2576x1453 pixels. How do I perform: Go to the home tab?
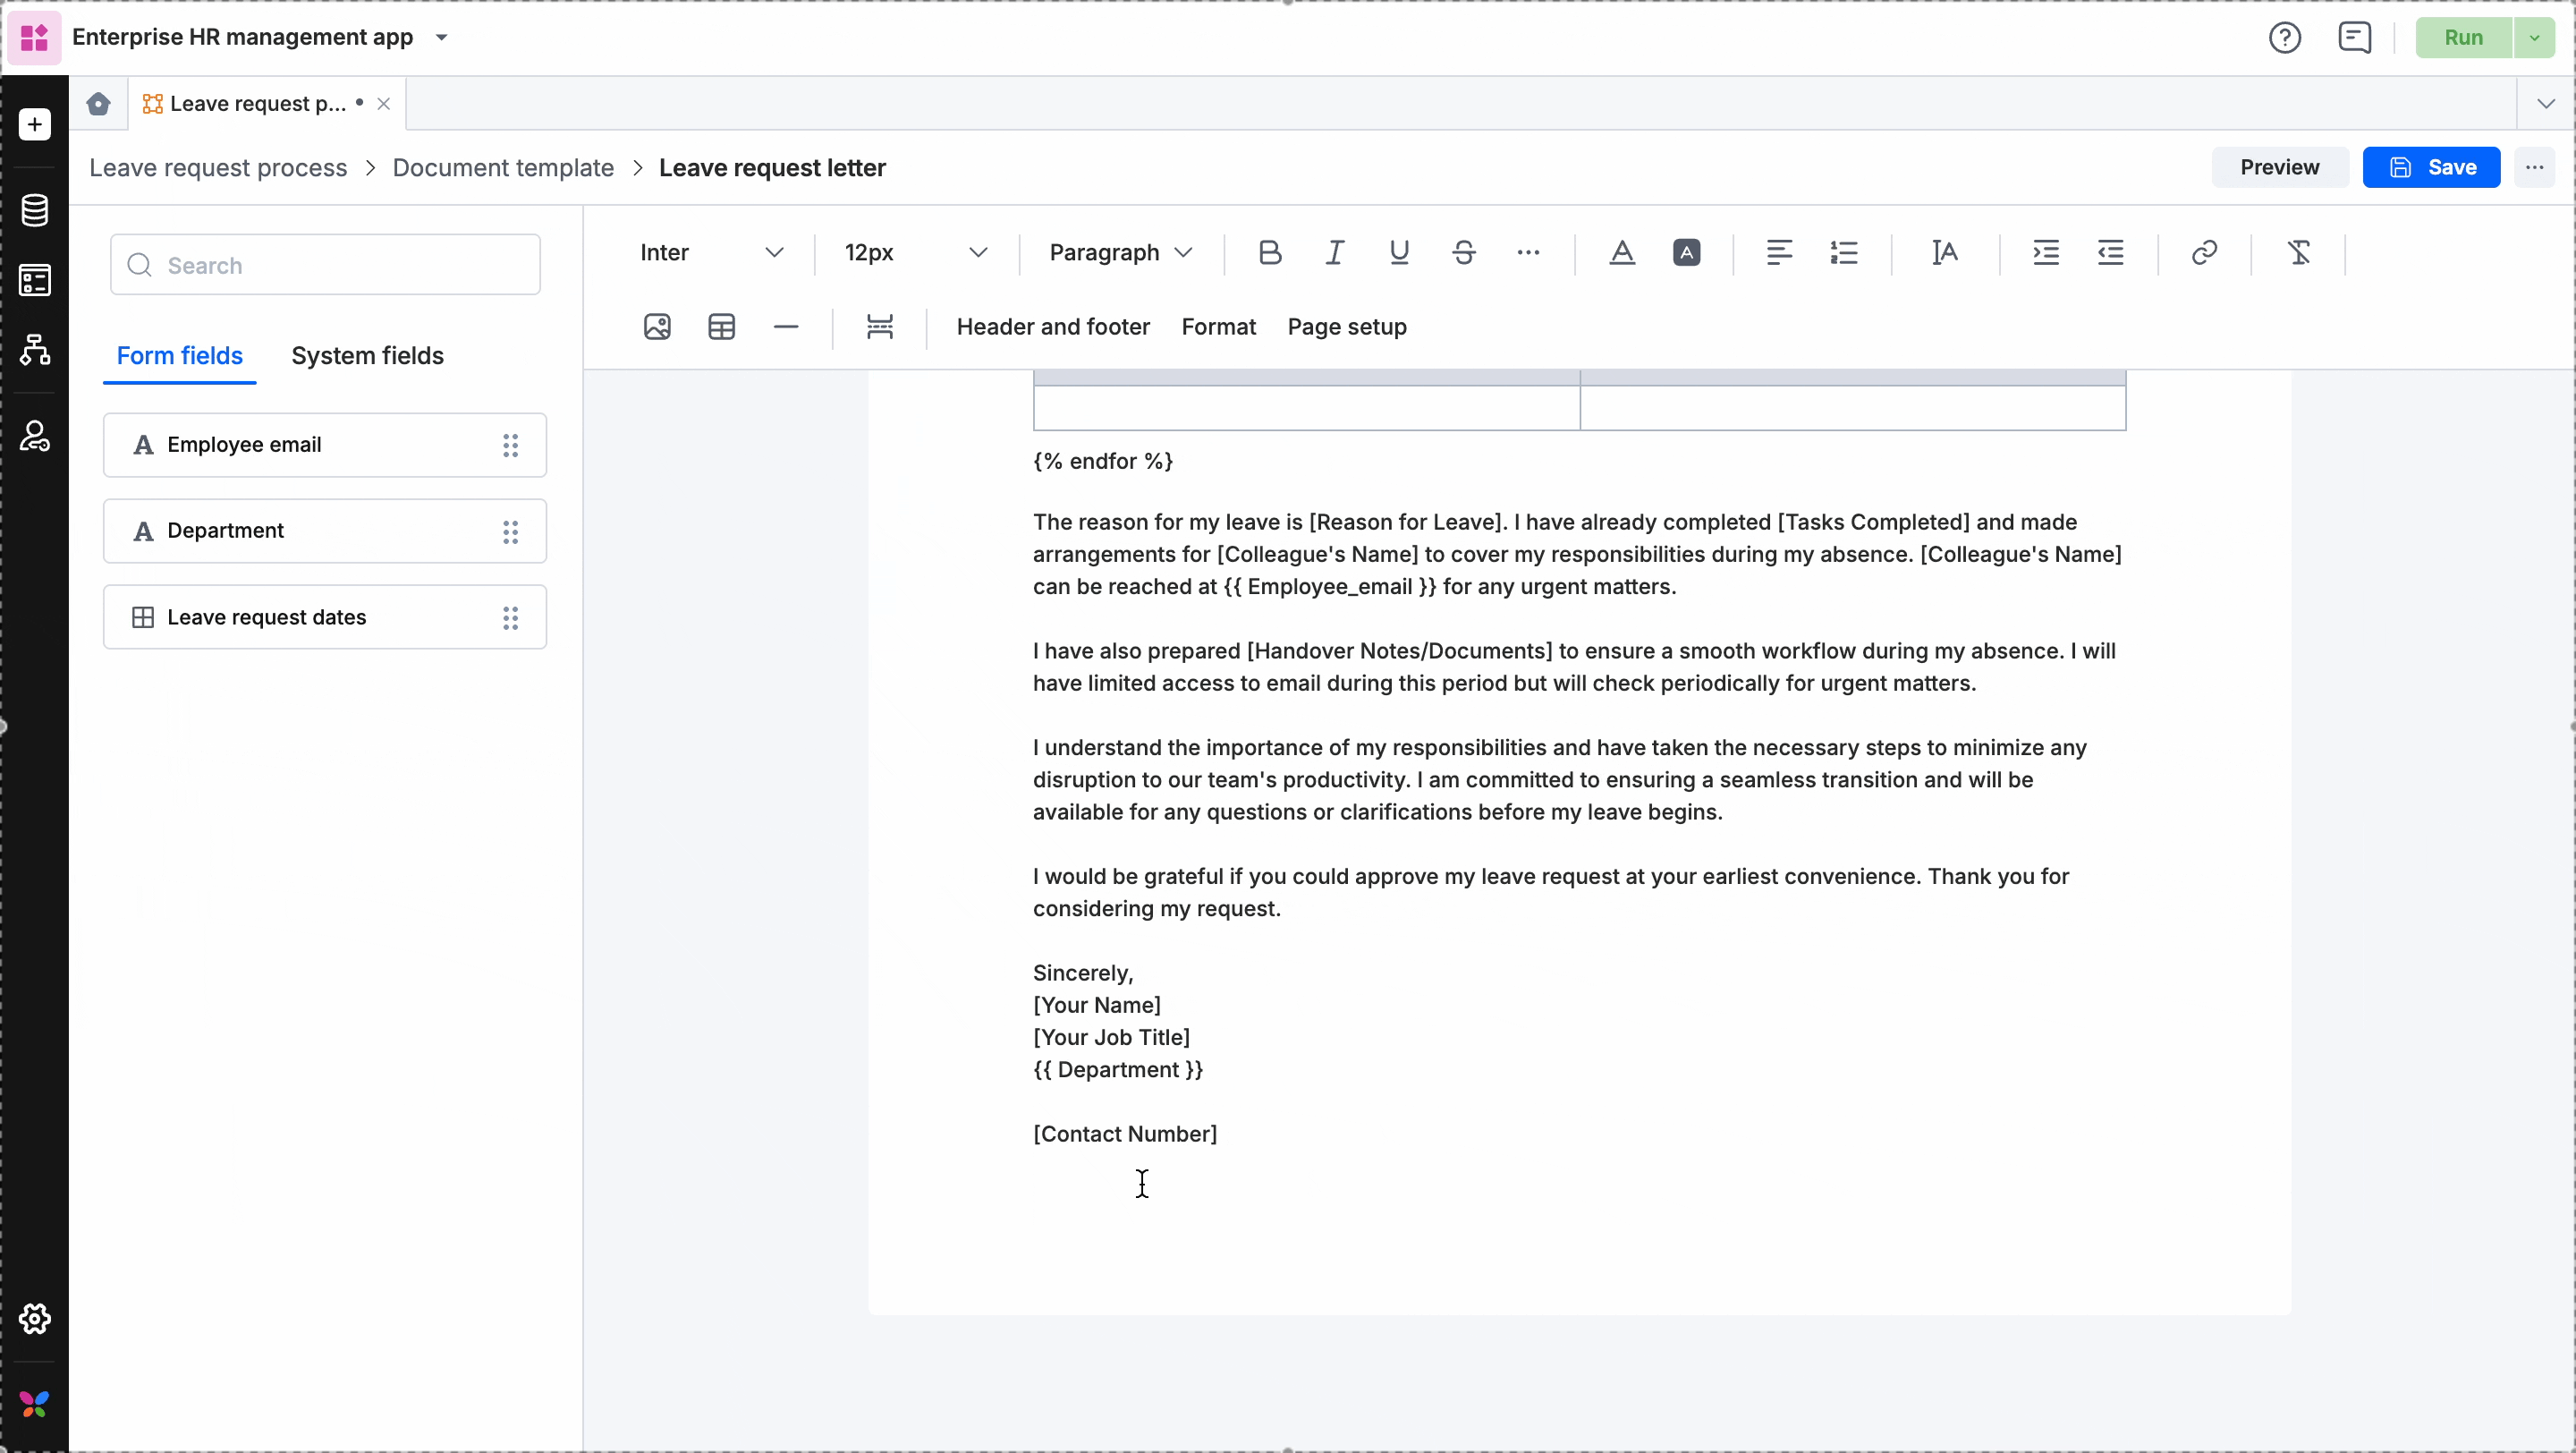click(98, 104)
